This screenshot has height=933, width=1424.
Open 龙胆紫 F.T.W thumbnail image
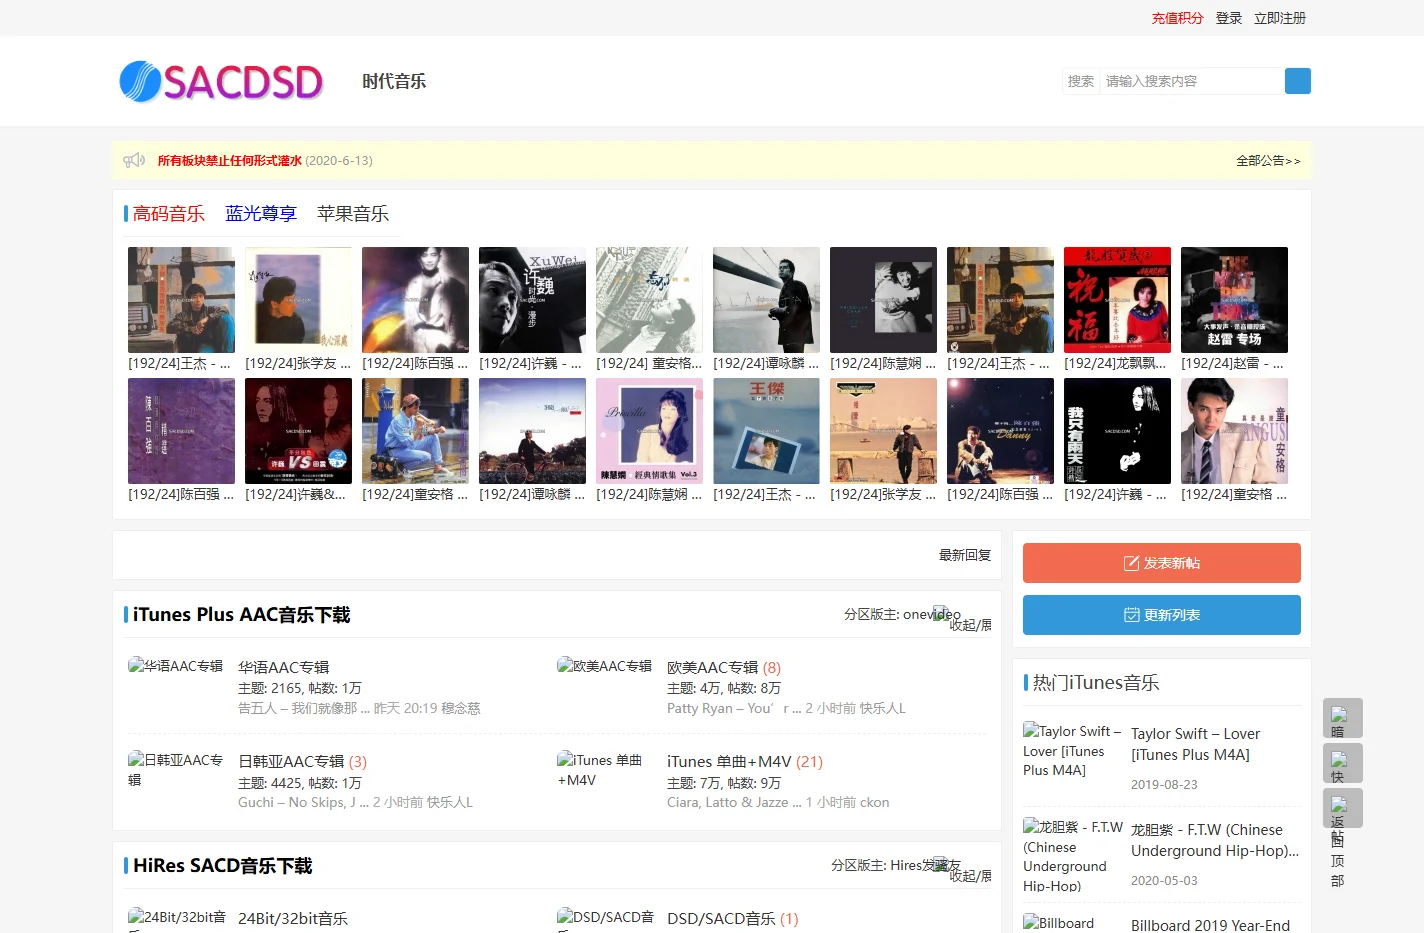click(1072, 855)
